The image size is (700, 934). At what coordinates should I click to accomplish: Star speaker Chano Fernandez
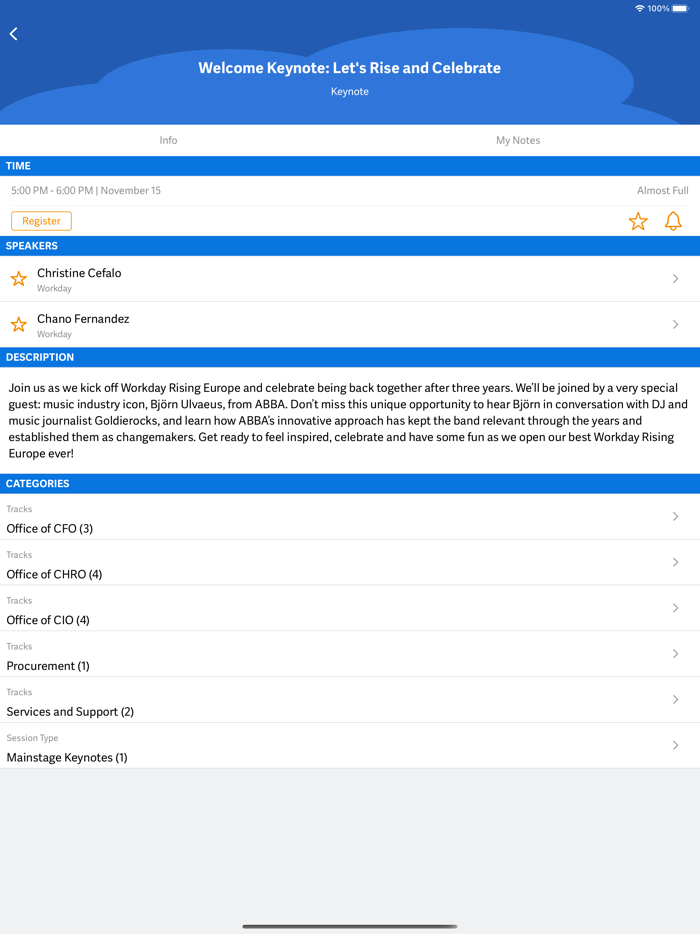click(x=18, y=324)
